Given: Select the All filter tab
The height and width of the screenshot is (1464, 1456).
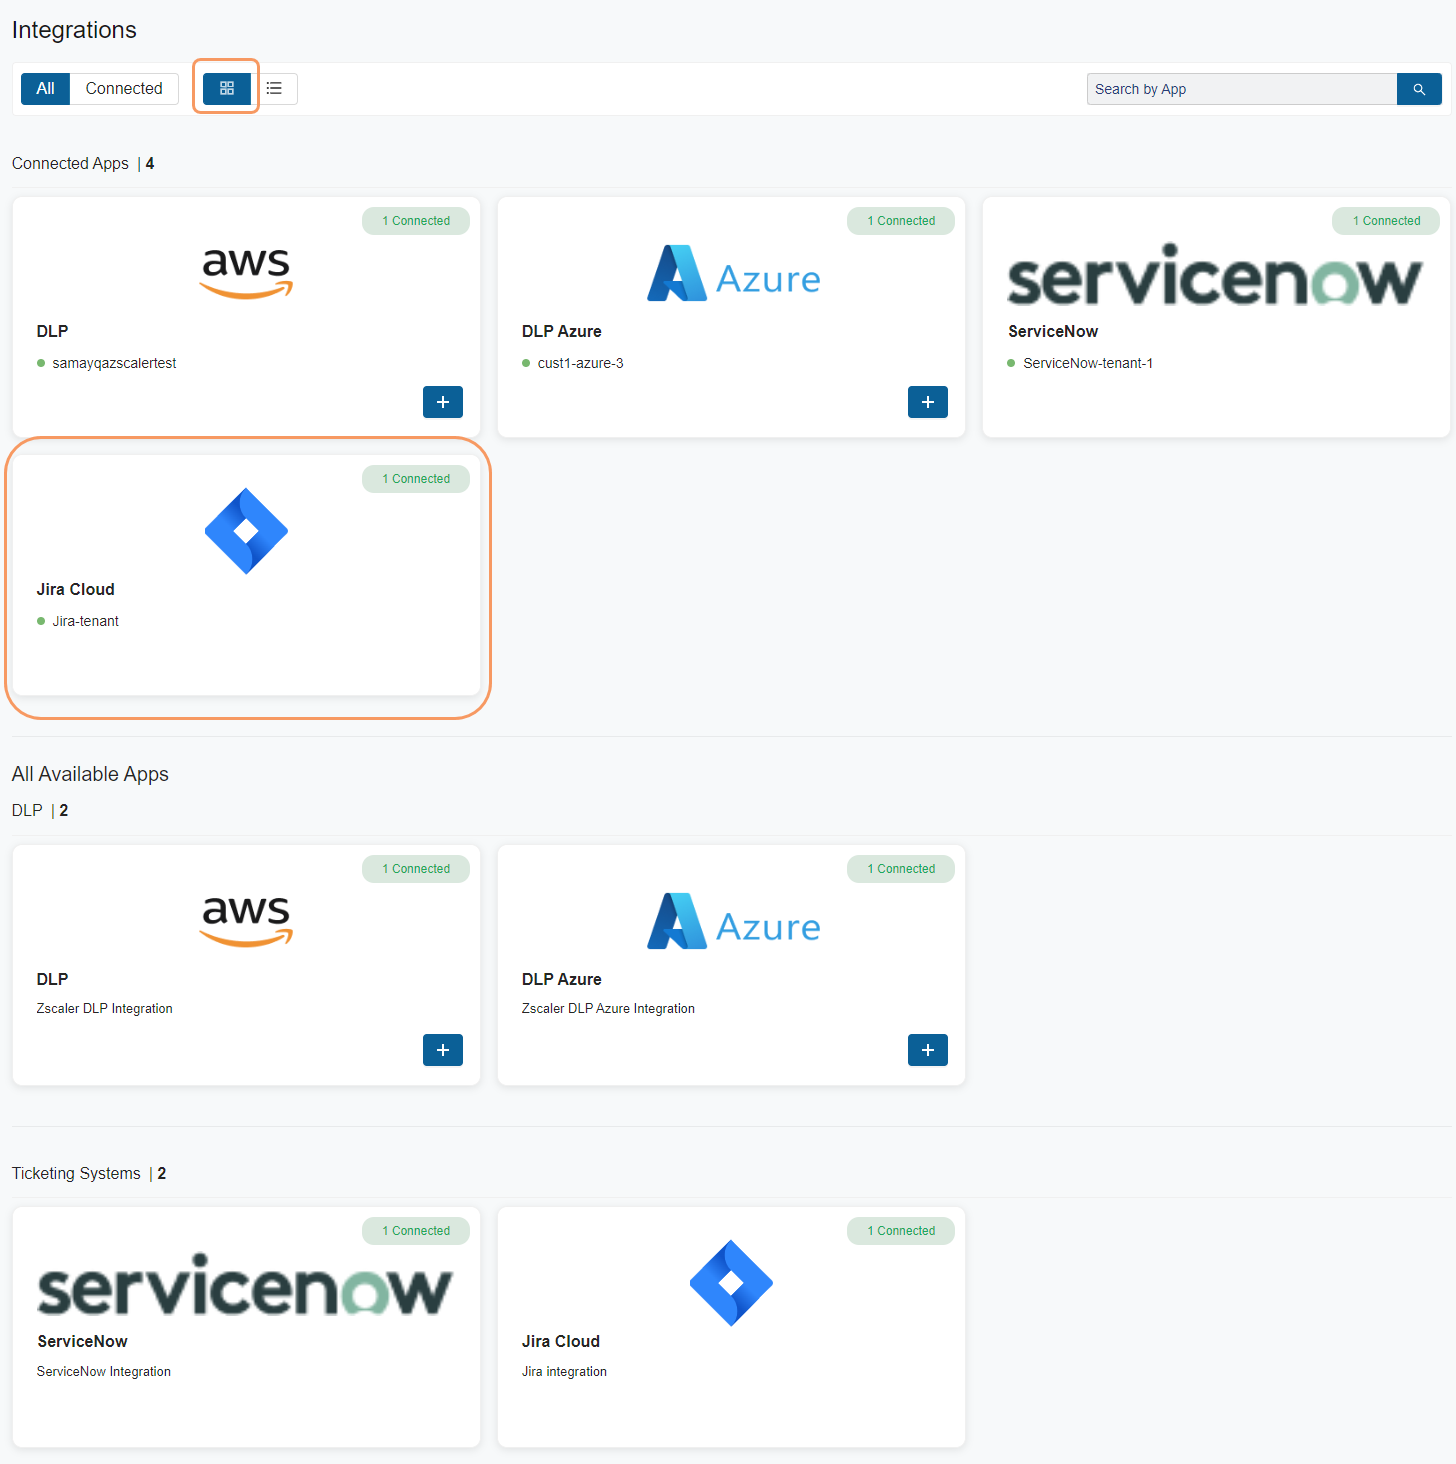Looking at the screenshot, I should [x=45, y=89].
